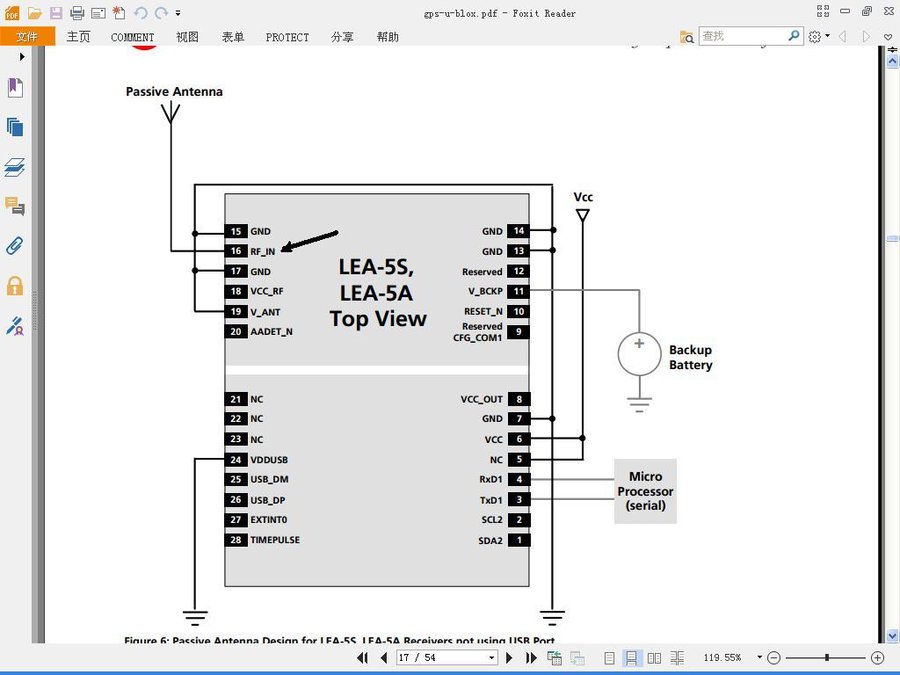Image resolution: width=900 pixels, height=675 pixels.
Task: Go to the next page
Action: 509,658
